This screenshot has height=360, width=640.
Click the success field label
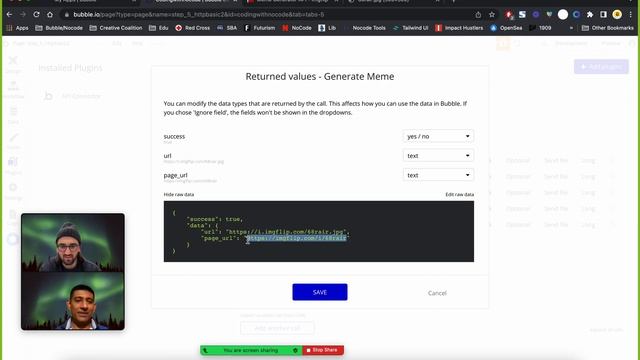174,136
